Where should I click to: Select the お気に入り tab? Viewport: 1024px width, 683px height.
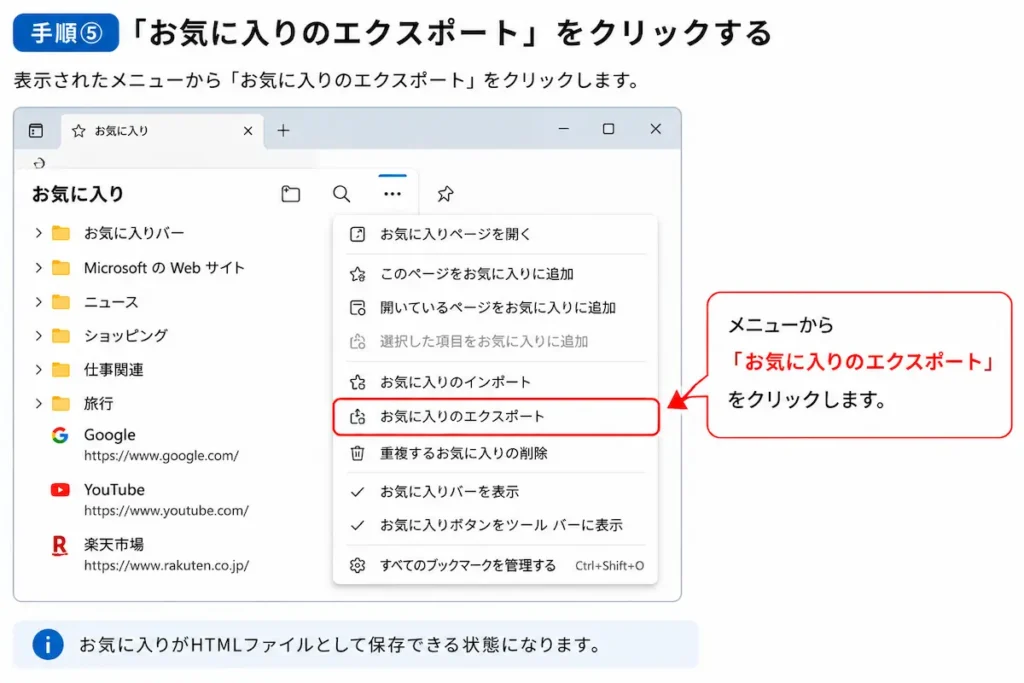[x=163, y=131]
